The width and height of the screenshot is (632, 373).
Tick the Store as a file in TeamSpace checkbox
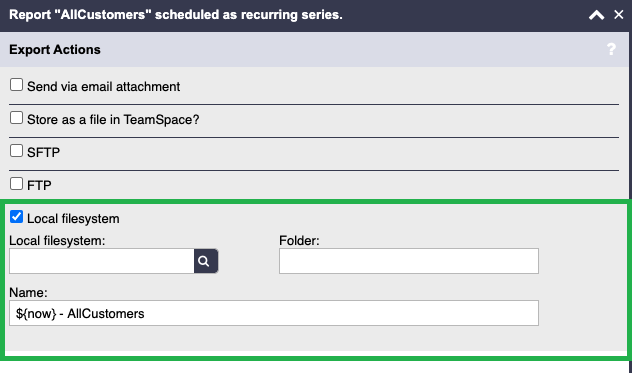pyautogui.click(x=16, y=118)
